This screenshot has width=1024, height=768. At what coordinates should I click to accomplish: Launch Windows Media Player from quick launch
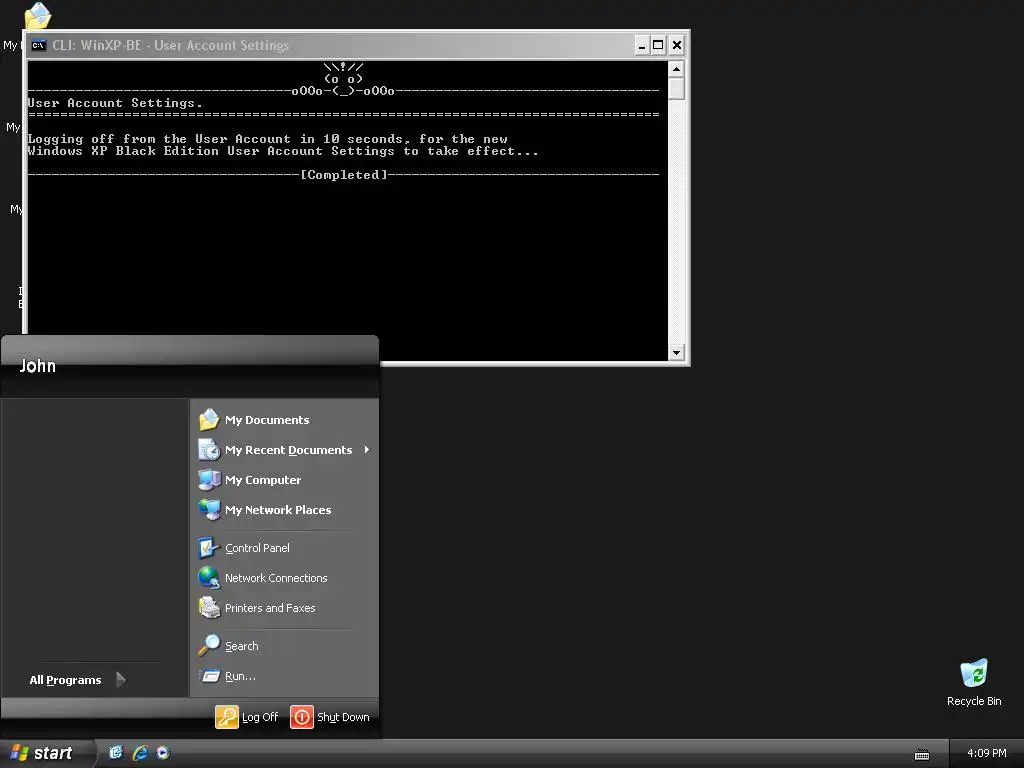coord(163,752)
